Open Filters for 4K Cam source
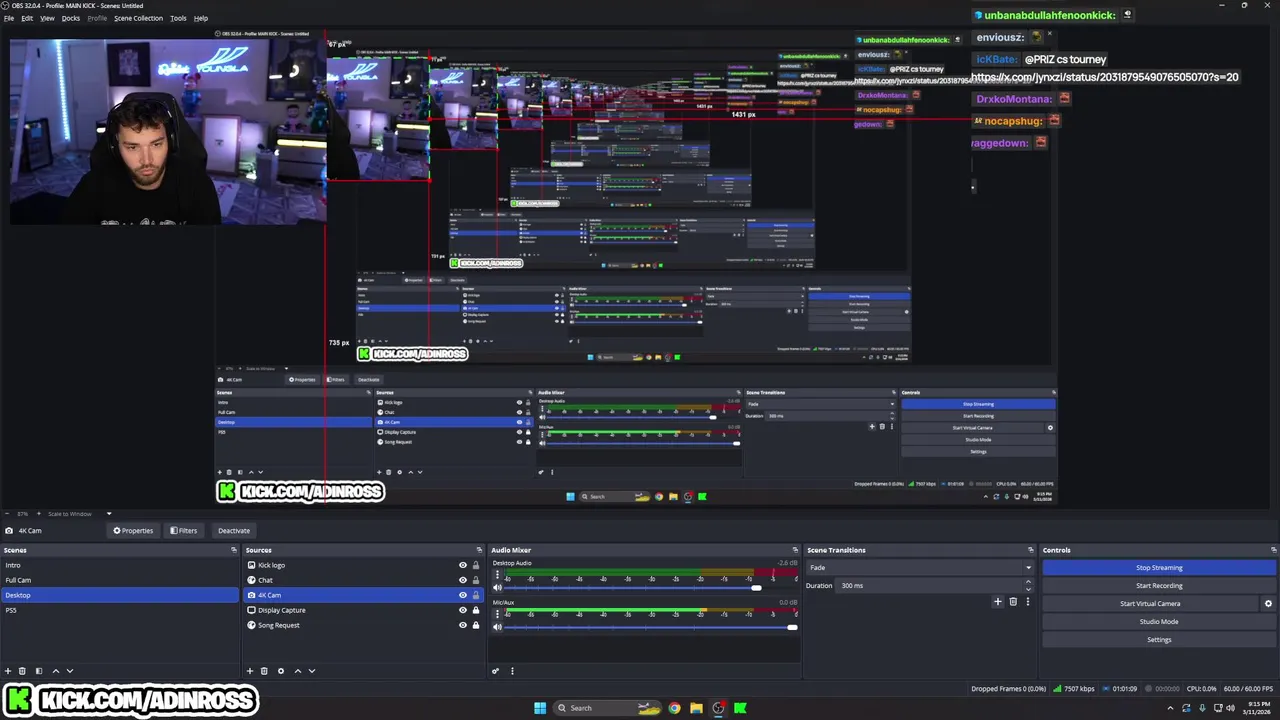The width and height of the screenshot is (1280, 720). [183, 531]
